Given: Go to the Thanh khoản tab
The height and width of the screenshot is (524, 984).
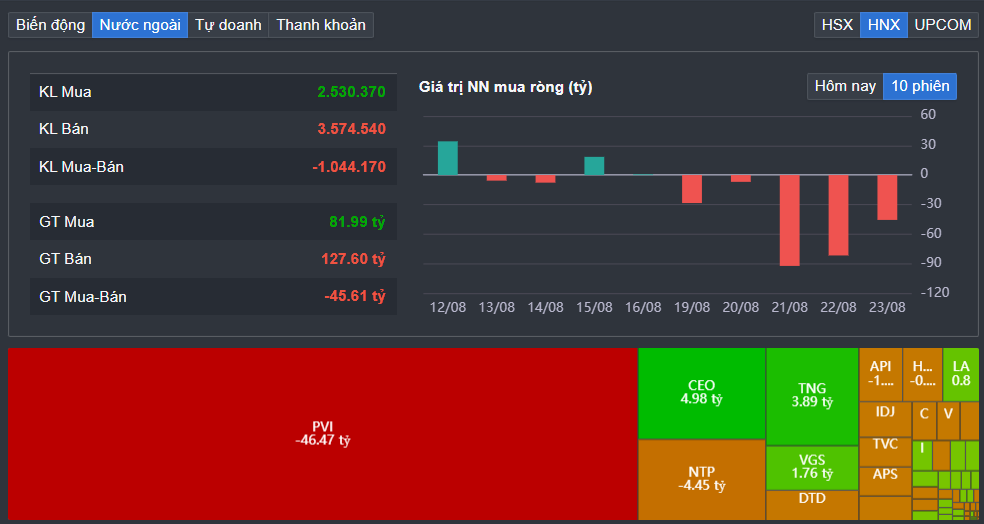Looking at the screenshot, I should tap(321, 25).
